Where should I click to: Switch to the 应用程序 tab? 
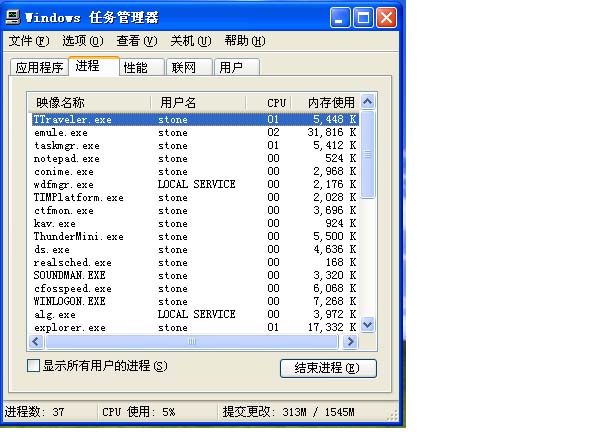click(39, 67)
